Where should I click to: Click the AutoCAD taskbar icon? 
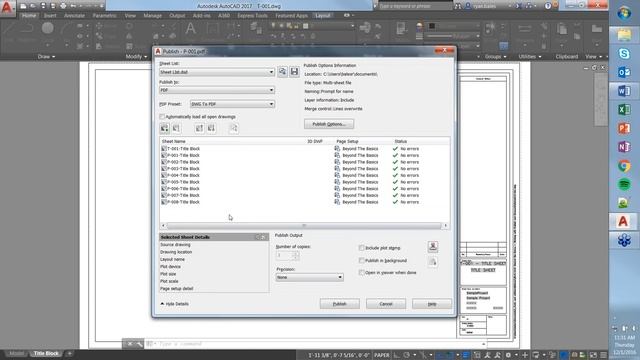coord(623,221)
